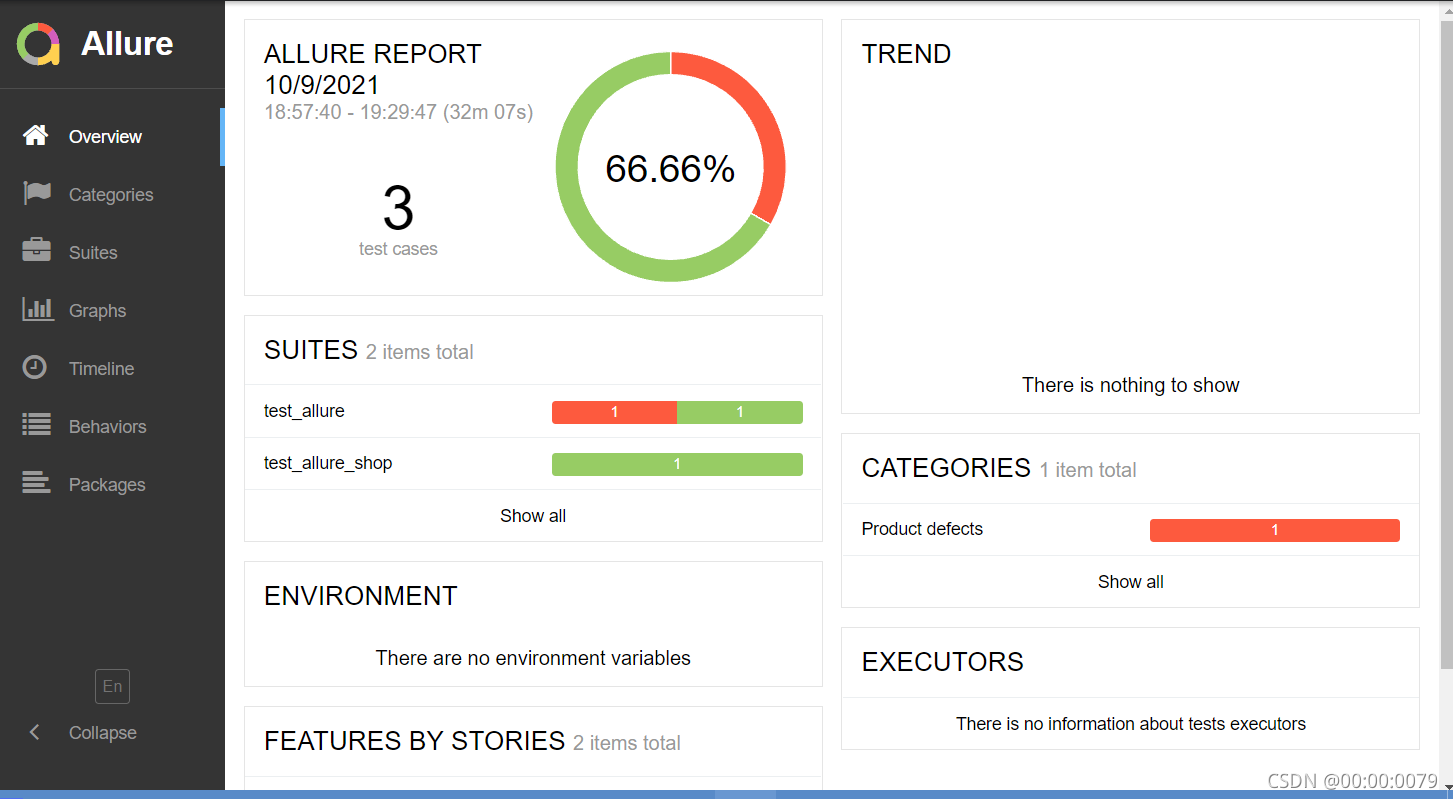This screenshot has height=799, width=1453.
Task: Click the Allure brand title text
Action: 127,44
